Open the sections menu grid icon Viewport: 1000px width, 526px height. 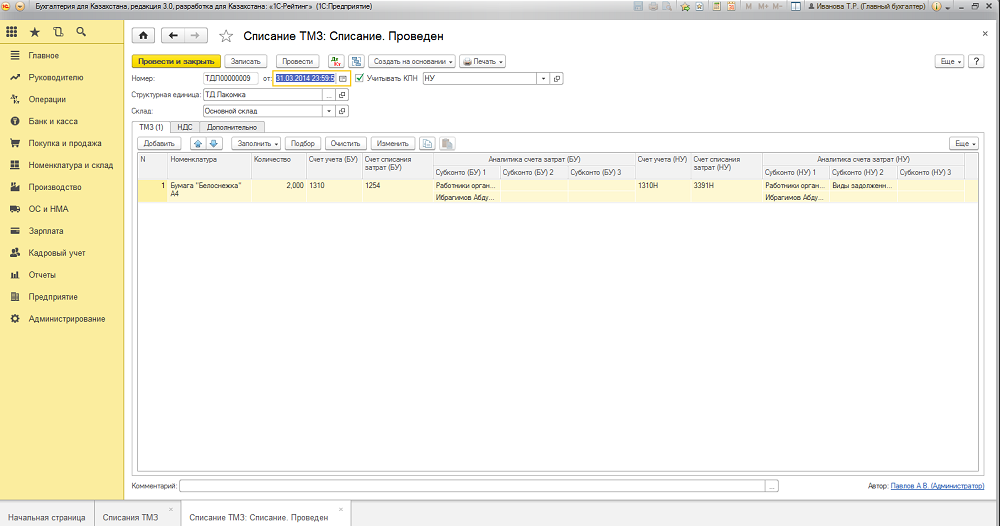tap(11, 32)
